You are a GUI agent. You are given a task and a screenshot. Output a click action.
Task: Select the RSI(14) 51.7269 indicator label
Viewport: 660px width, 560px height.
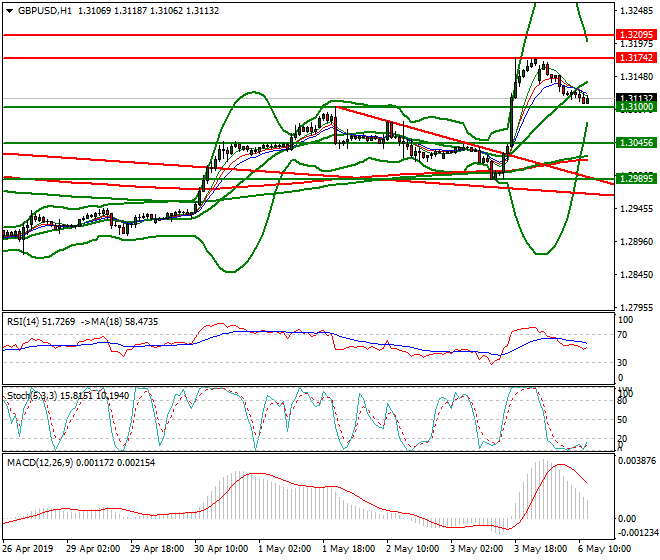point(41,322)
